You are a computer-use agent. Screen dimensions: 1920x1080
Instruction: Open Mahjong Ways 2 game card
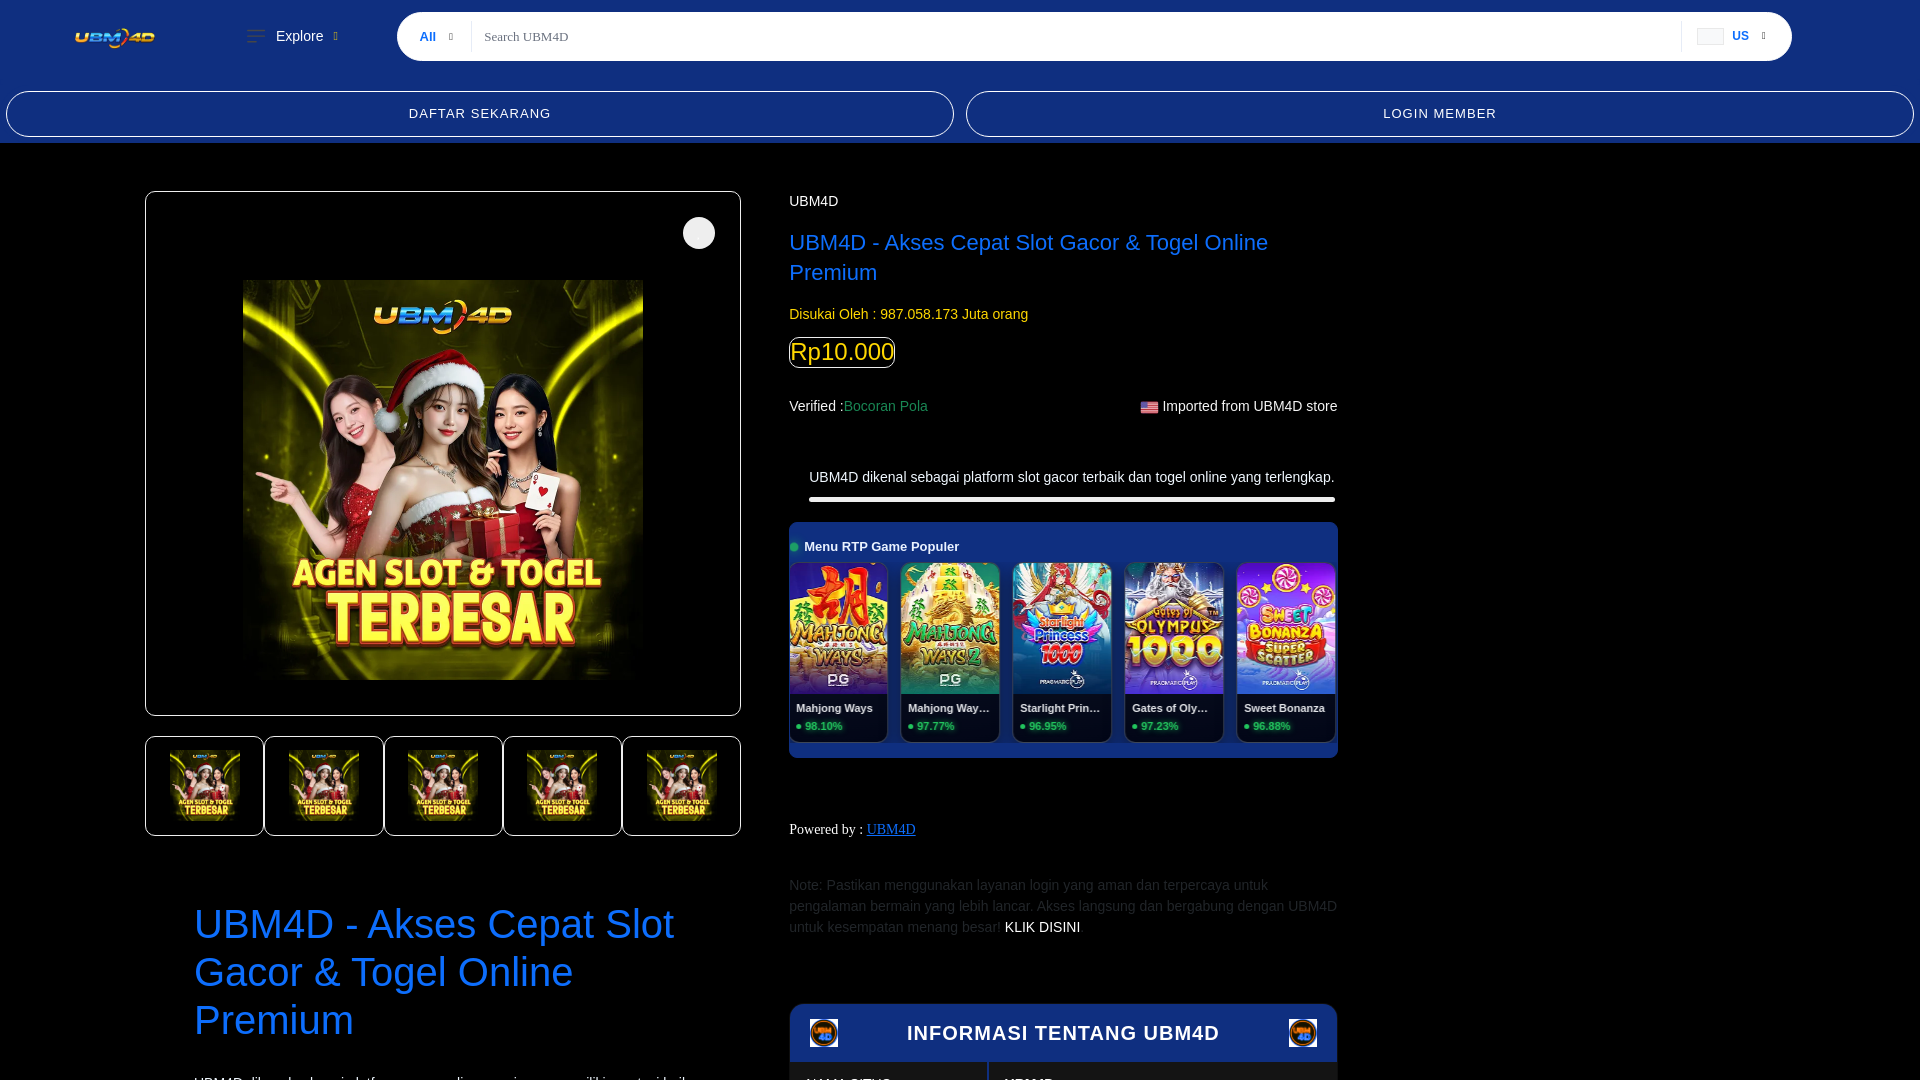[x=950, y=652]
